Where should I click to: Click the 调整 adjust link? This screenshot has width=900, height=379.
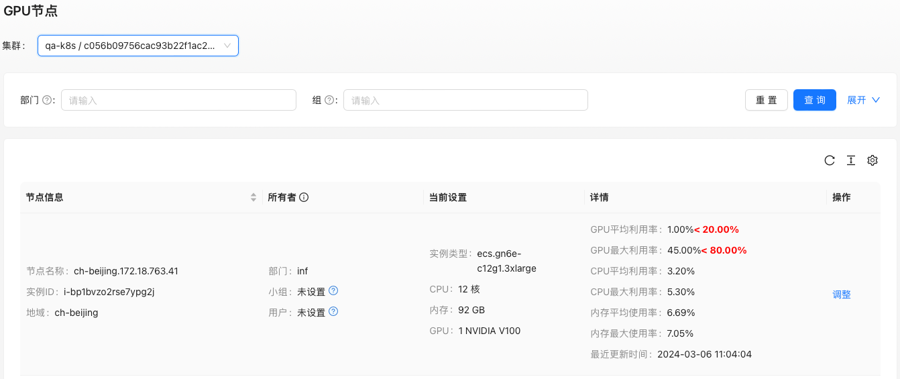pos(841,295)
